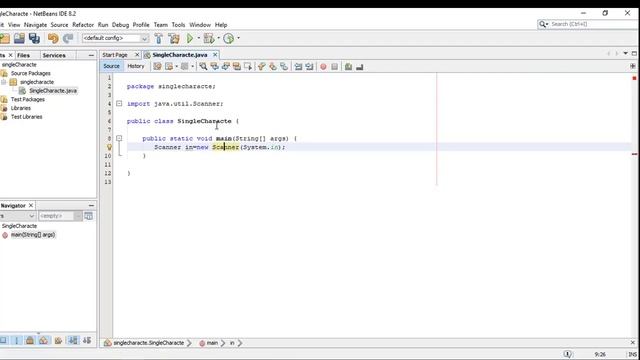This screenshot has width=640, height=360.
Task: Select the Libraries tree node
Action: tap(21, 108)
